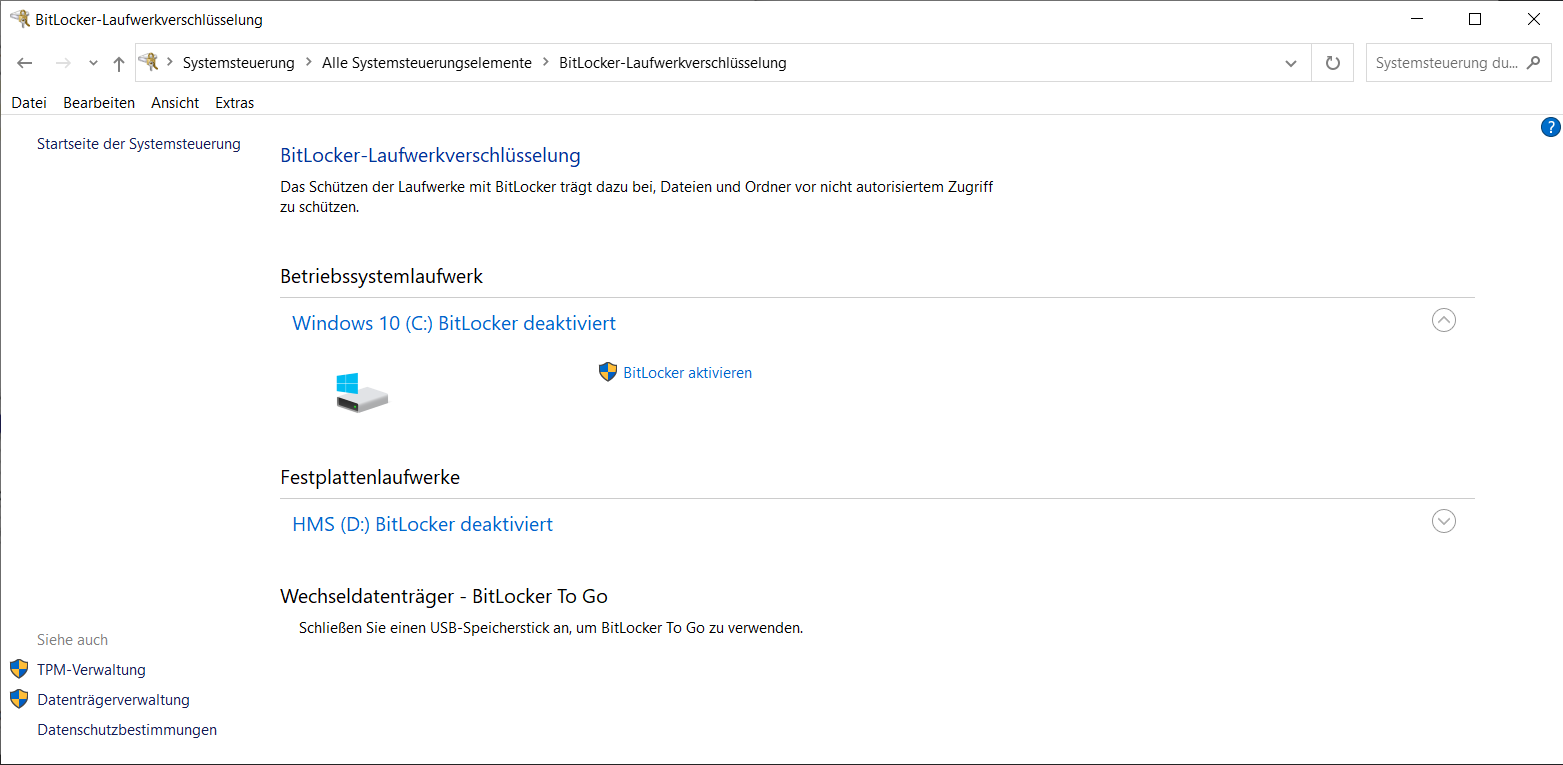Screen dimensions: 1563x765
Task: Expand the HMS (D:) drive section
Action: [x=1444, y=521]
